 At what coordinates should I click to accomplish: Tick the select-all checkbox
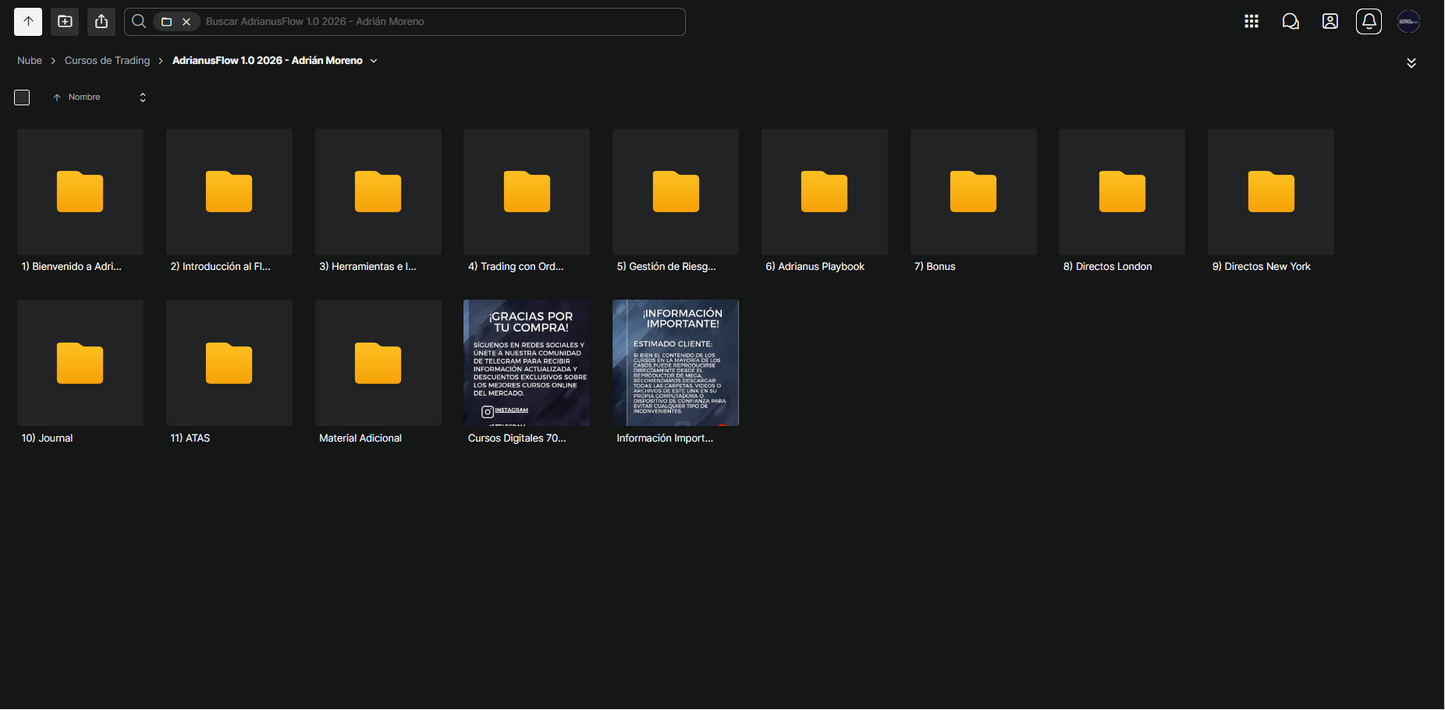coord(22,97)
